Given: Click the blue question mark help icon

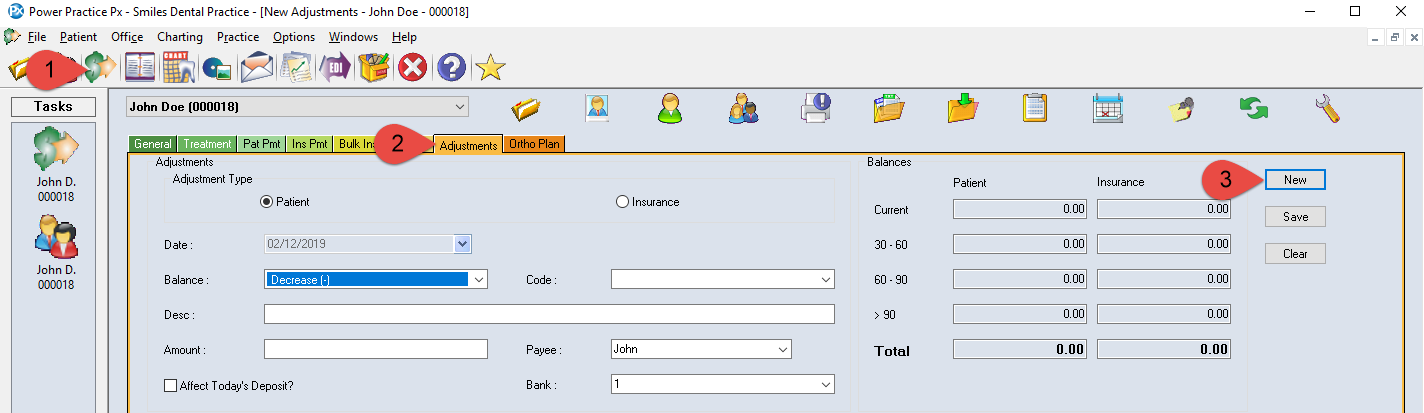Looking at the screenshot, I should point(451,68).
